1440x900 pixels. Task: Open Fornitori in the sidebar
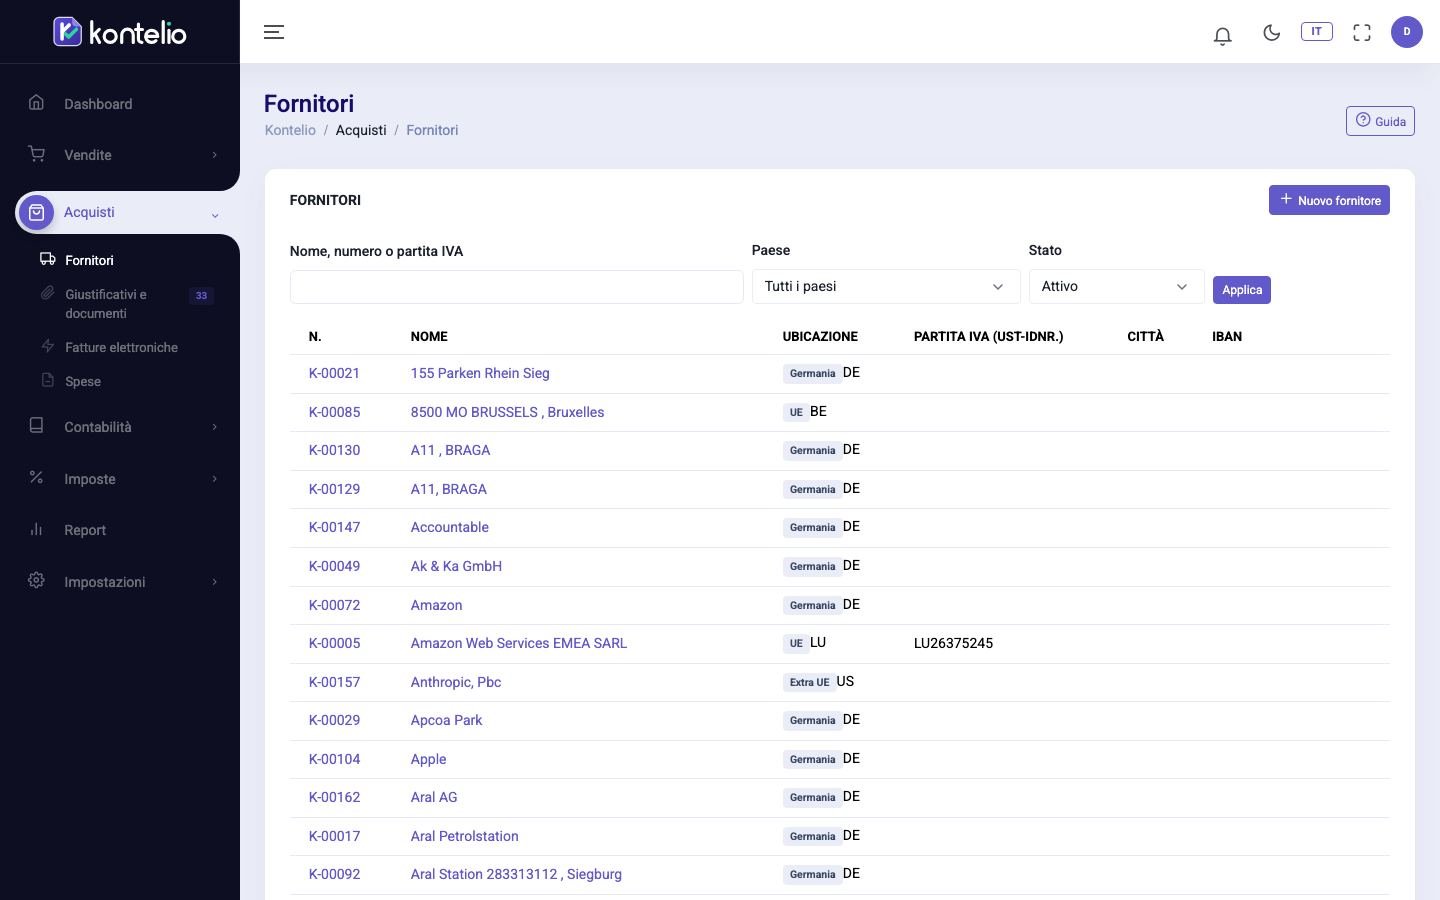(x=89, y=260)
